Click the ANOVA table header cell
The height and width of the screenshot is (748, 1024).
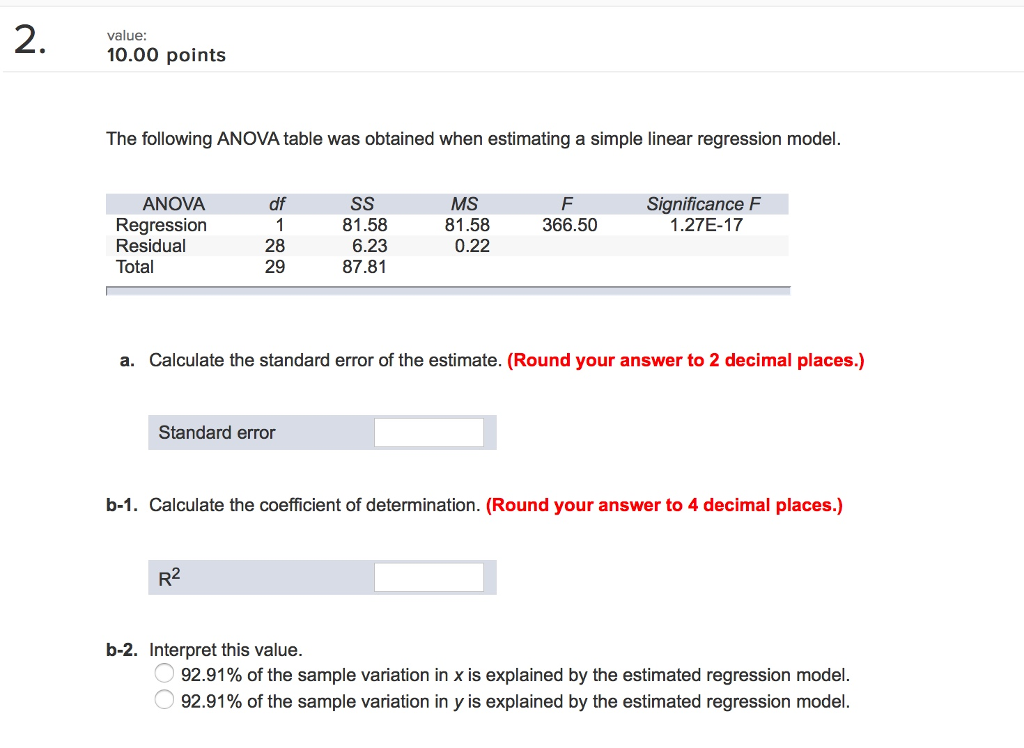coord(174,203)
